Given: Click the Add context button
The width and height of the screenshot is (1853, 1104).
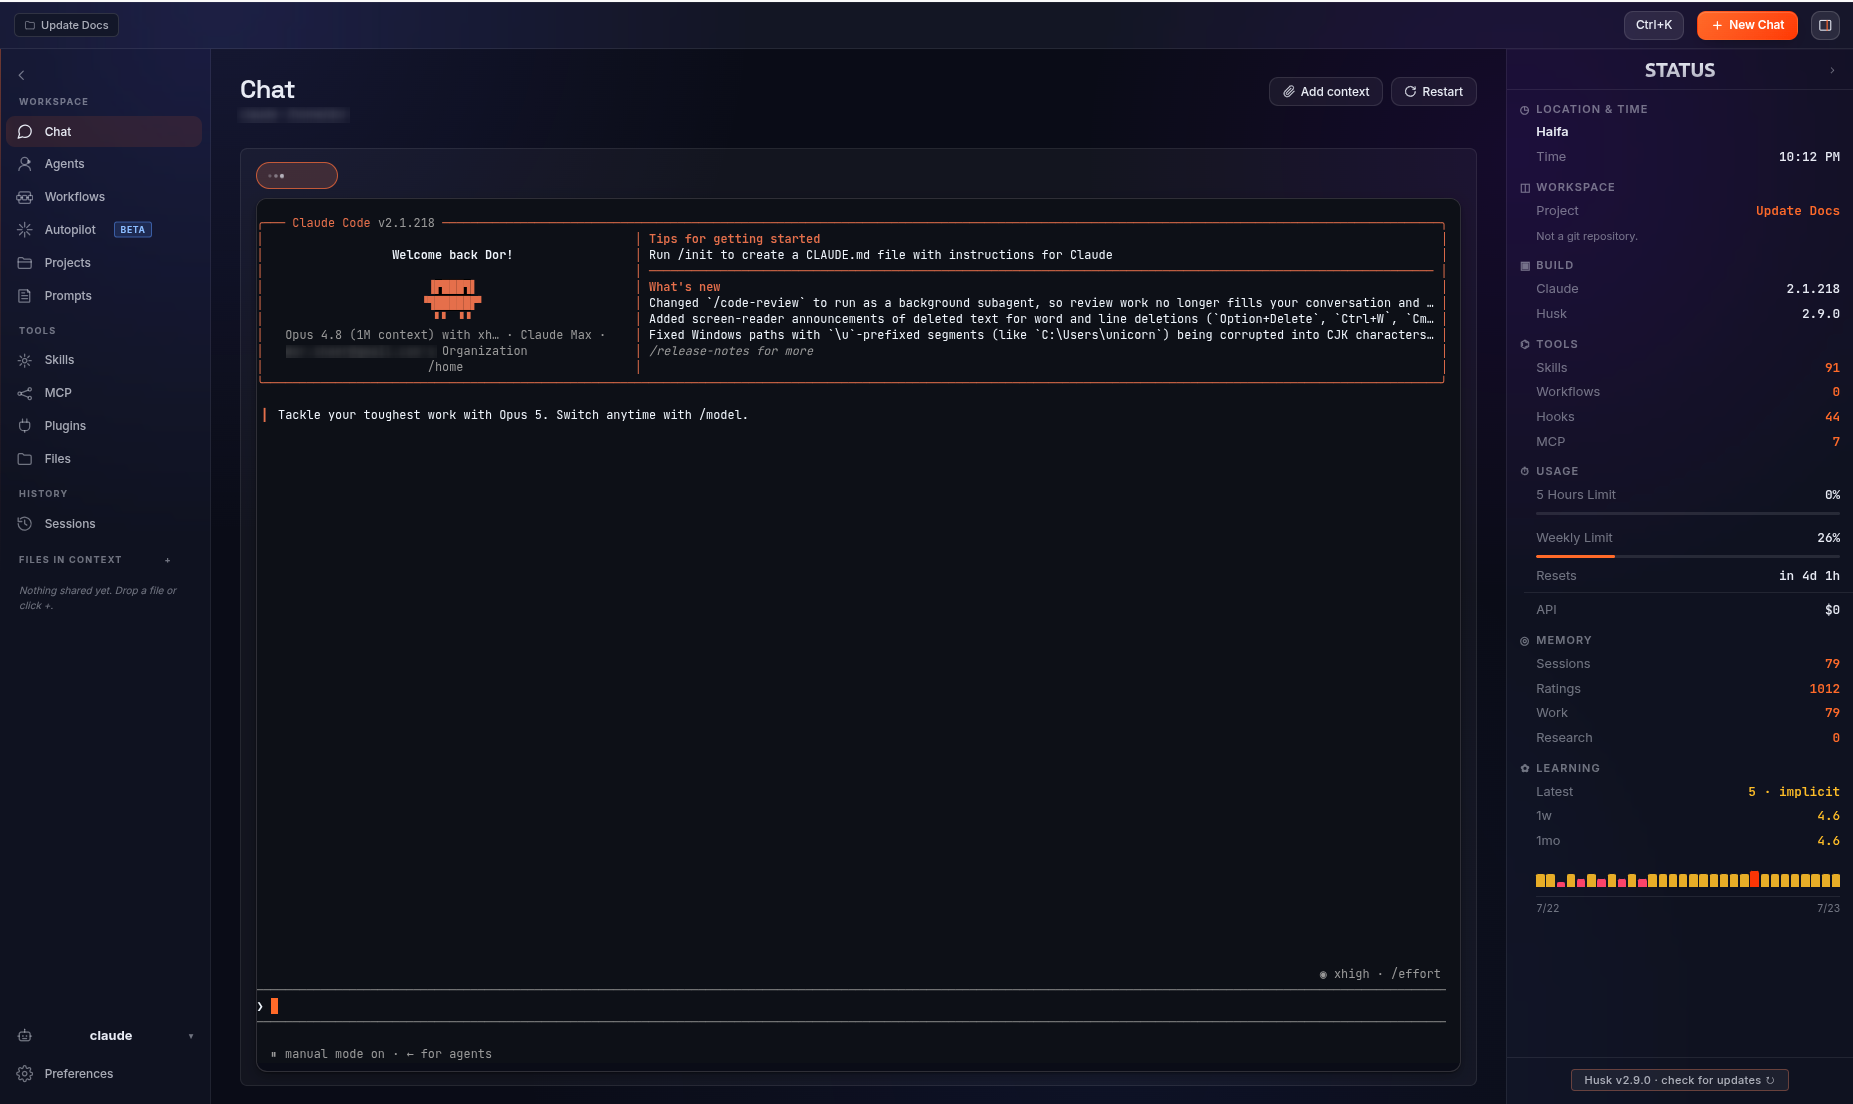Looking at the screenshot, I should pos(1326,92).
